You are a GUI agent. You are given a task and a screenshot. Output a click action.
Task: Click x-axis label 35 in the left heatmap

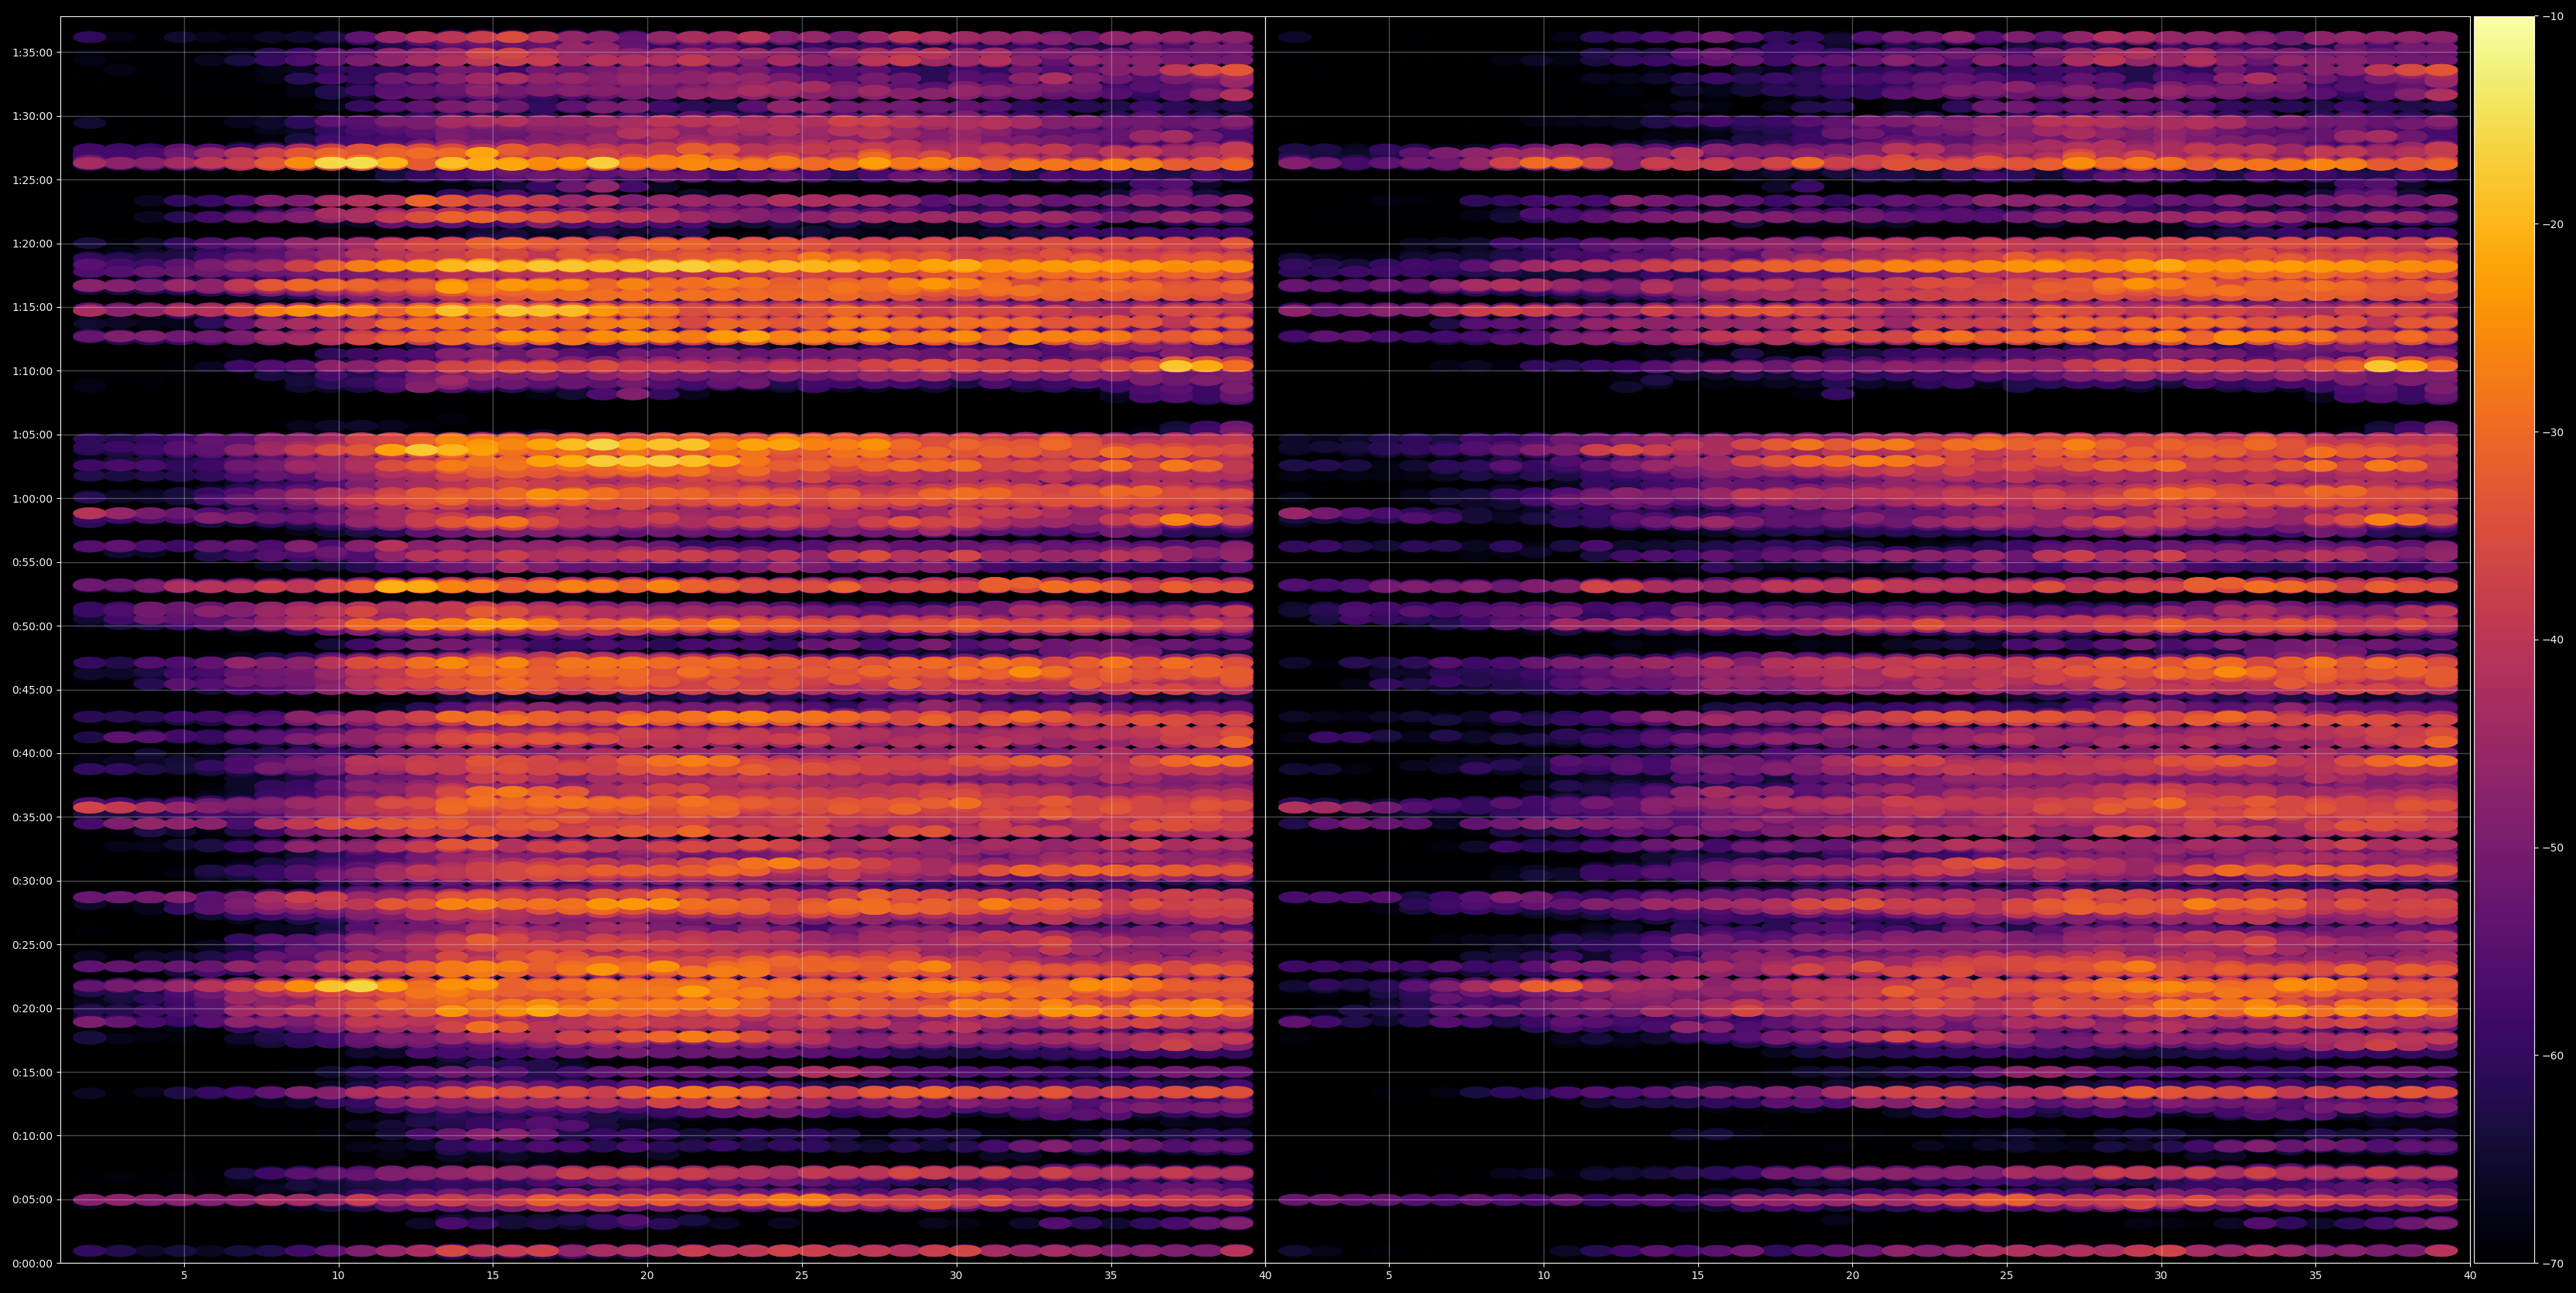tap(1111, 1276)
